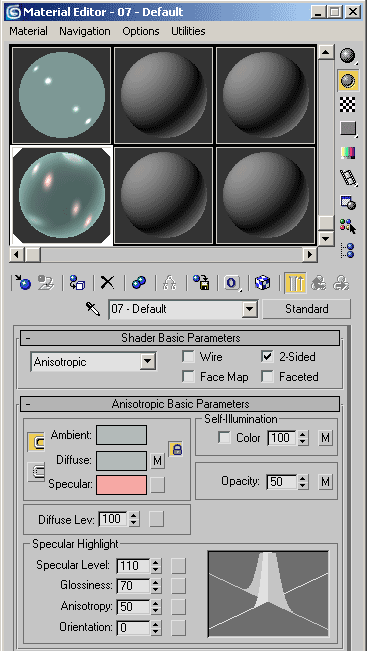The height and width of the screenshot is (651, 367).
Task: Click the Make Unique icon
Action: (170, 283)
